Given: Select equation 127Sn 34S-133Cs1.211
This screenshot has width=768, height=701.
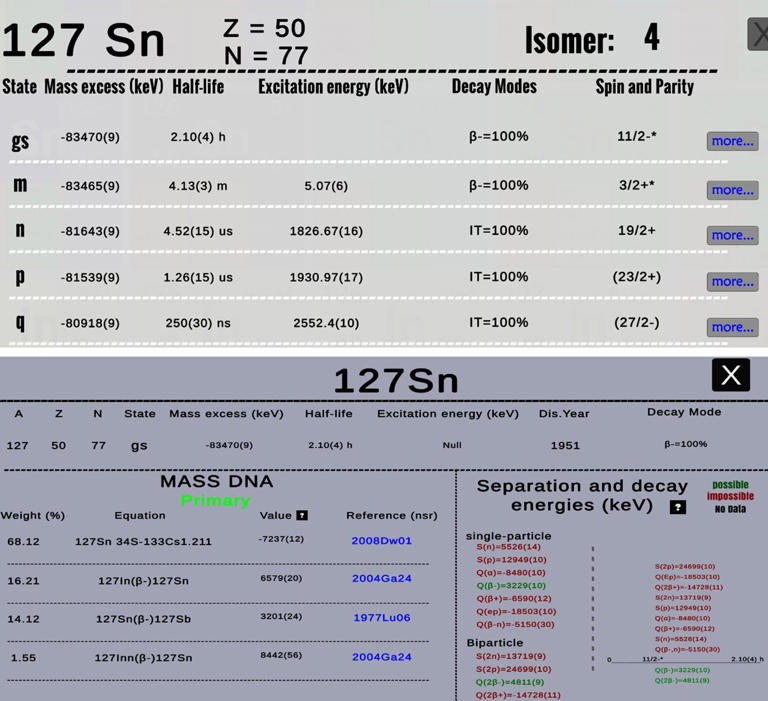Looking at the screenshot, I should [x=143, y=542].
